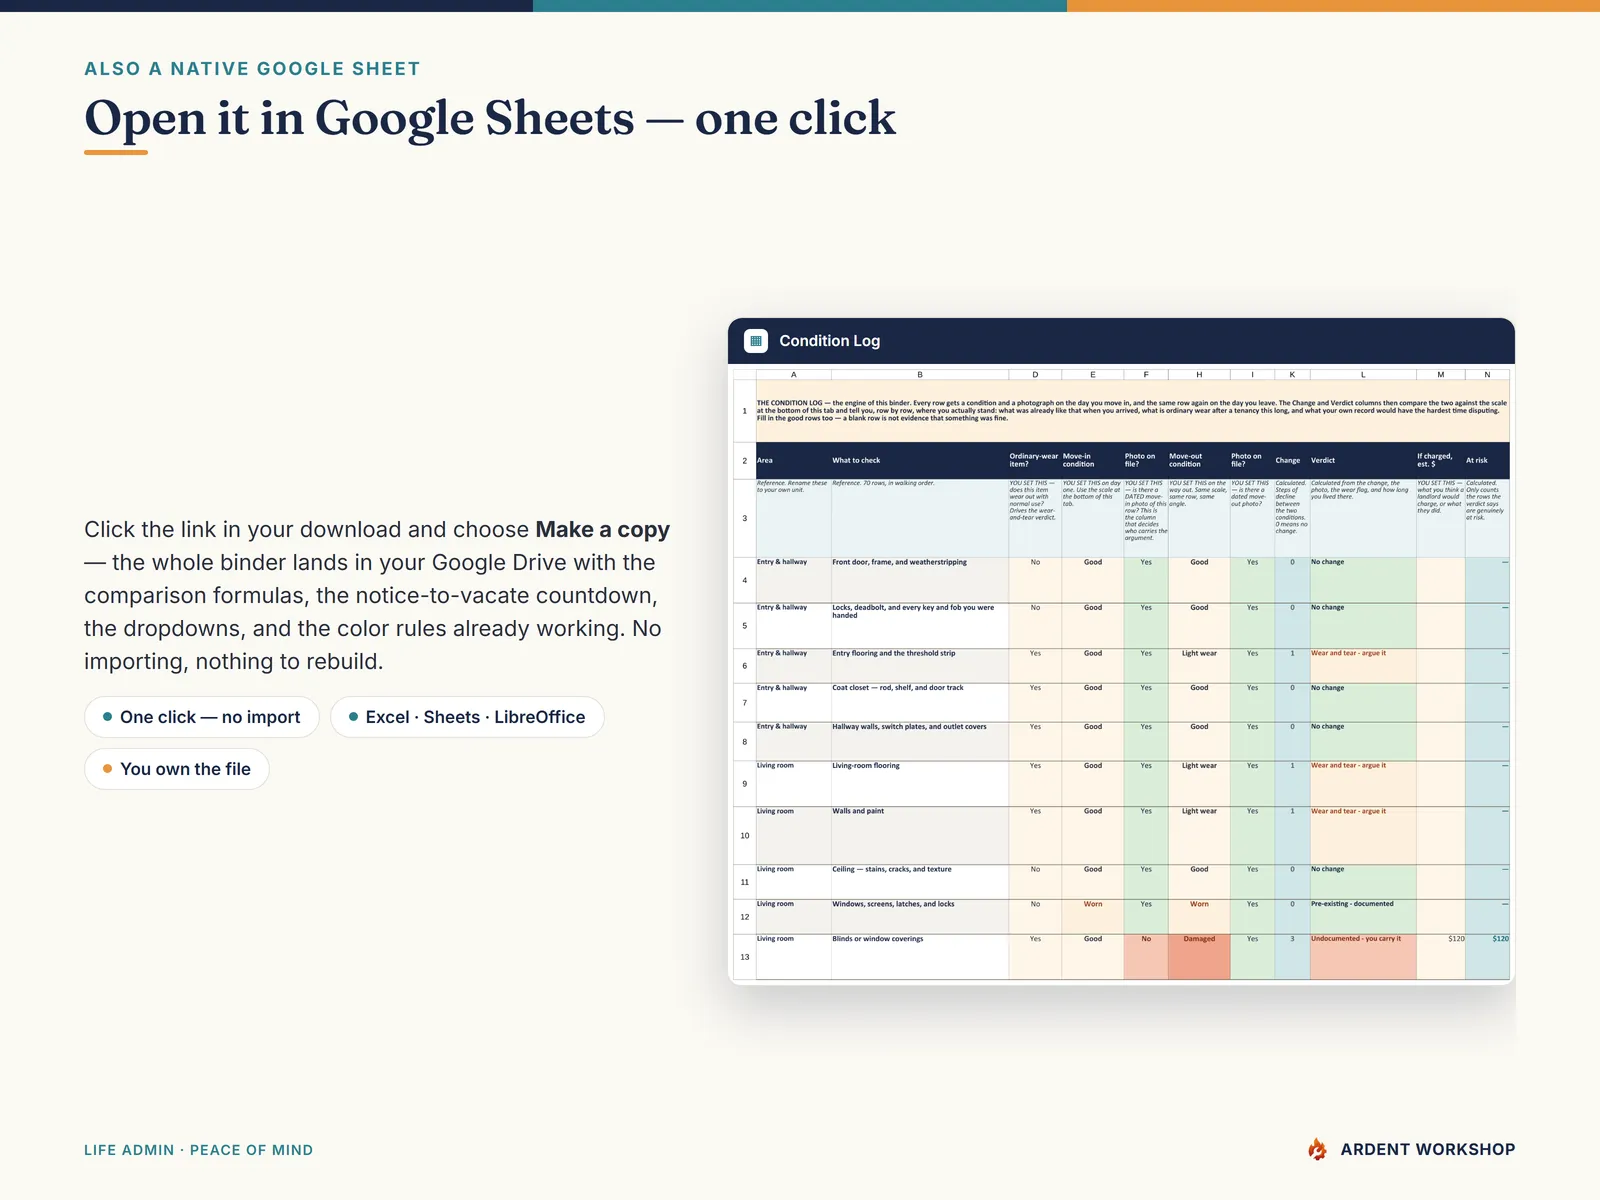This screenshot has width=1600, height=1200.
Task: Click the red "No" photo cell in row 13
Action: coord(1146,957)
